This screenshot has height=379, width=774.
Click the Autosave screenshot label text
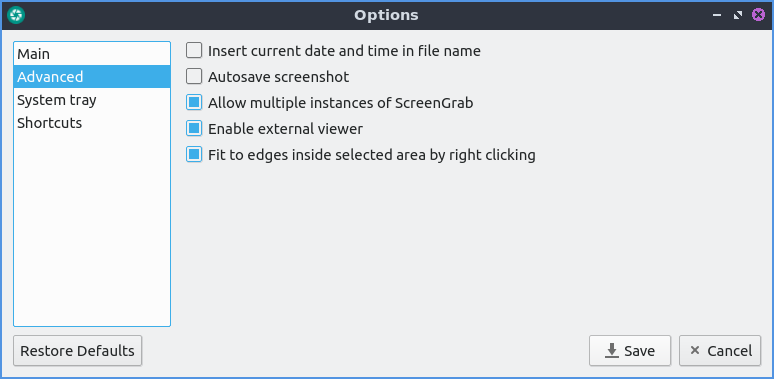pyautogui.click(x=278, y=77)
